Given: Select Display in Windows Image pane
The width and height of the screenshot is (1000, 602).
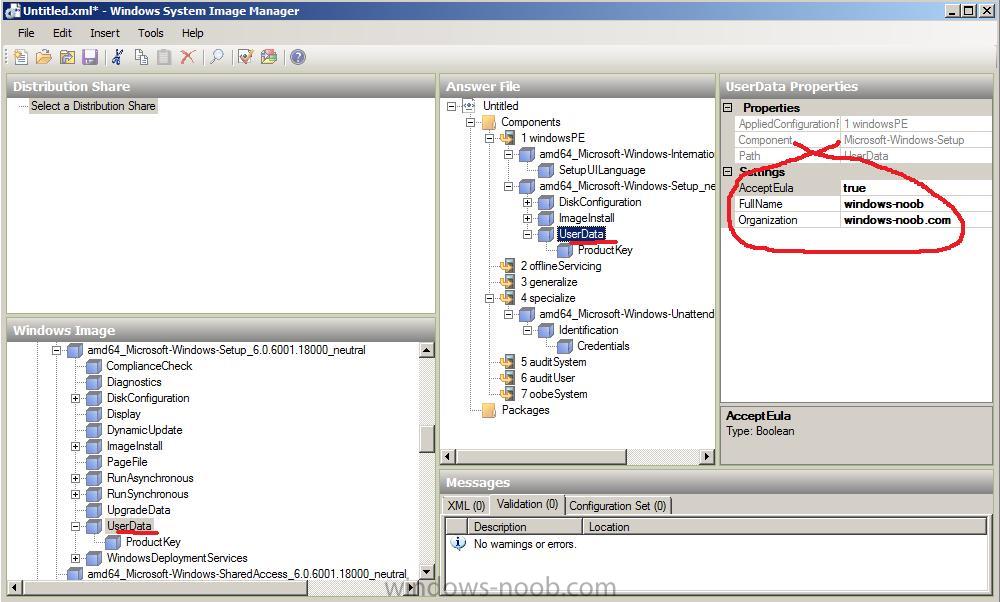Looking at the screenshot, I should click(124, 414).
